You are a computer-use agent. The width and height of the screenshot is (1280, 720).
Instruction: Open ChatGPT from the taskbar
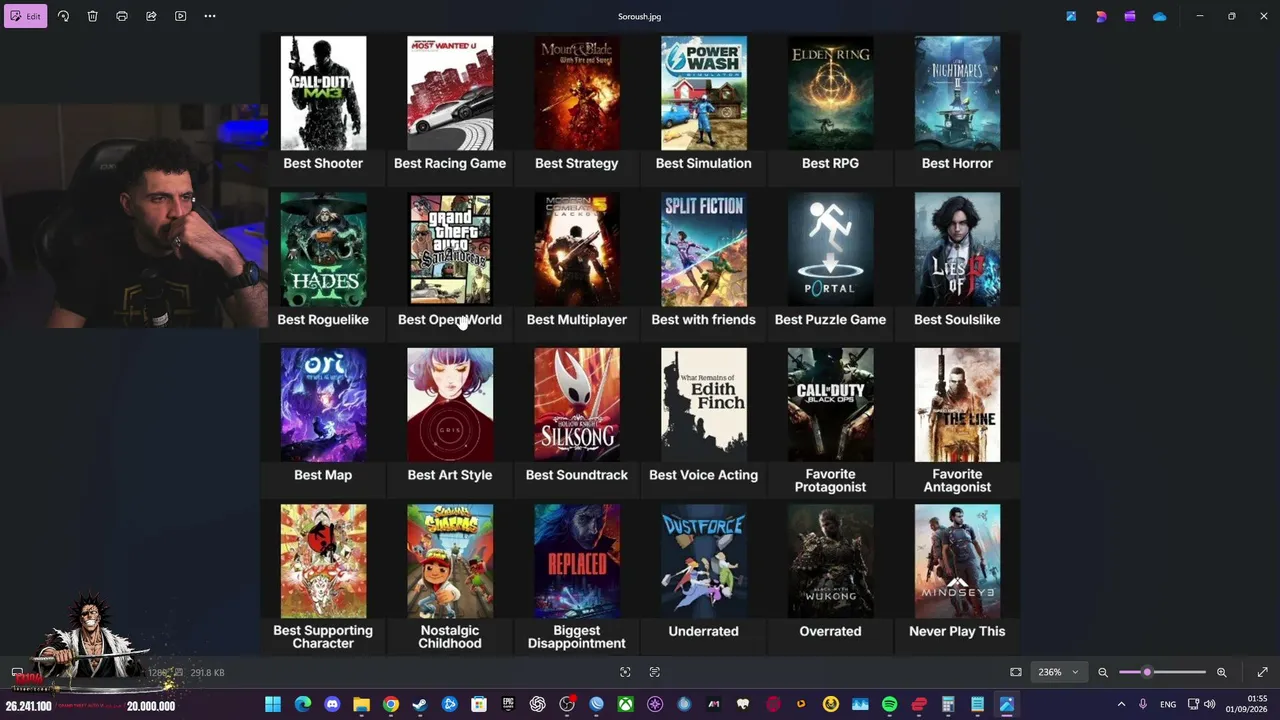(x=538, y=705)
